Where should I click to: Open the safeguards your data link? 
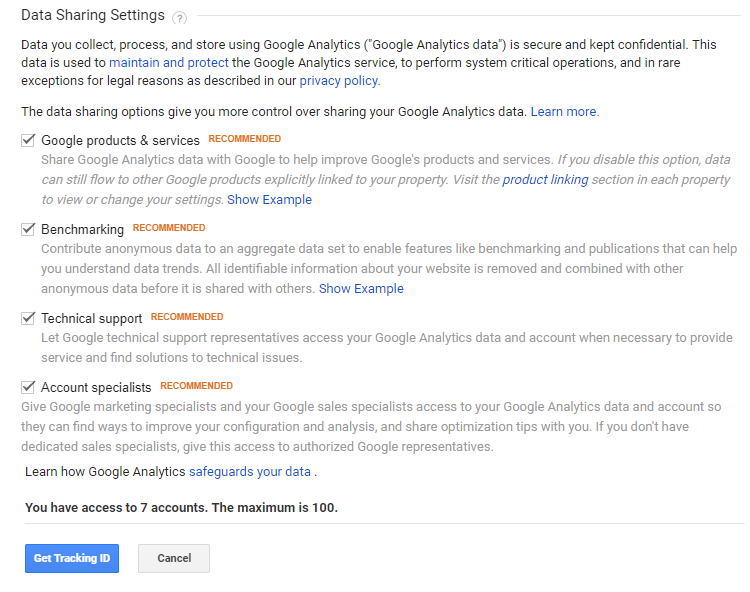(x=250, y=471)
